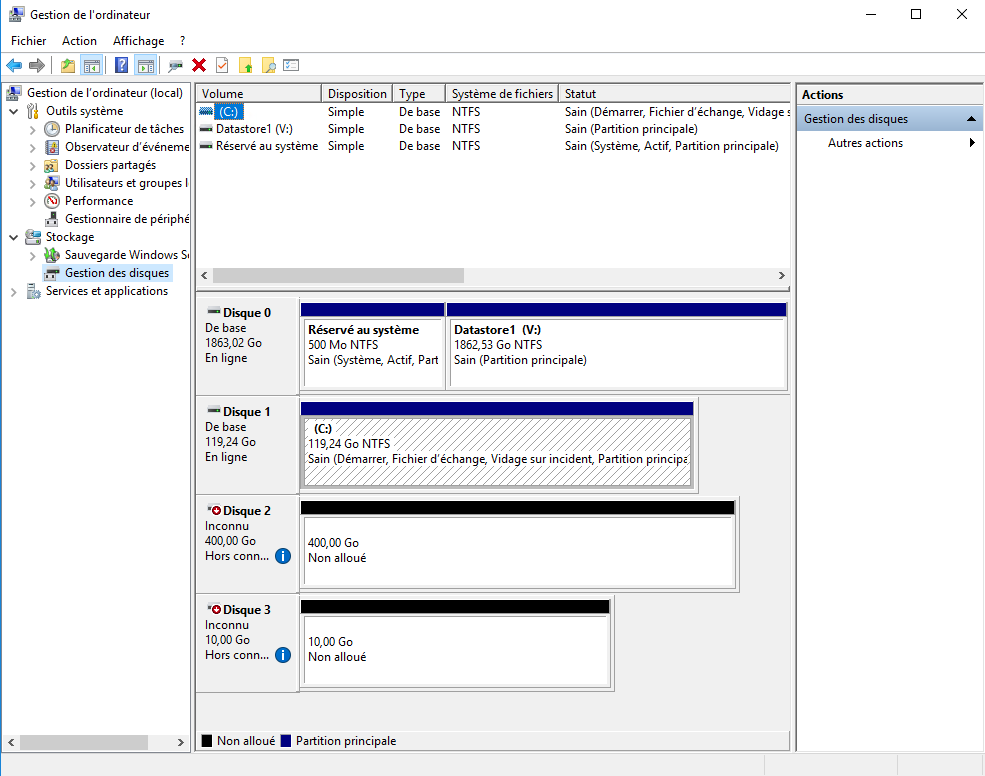985x776 pixels.
Task: Click the rescan disks toolbar icon
Action: coord(174,65)
